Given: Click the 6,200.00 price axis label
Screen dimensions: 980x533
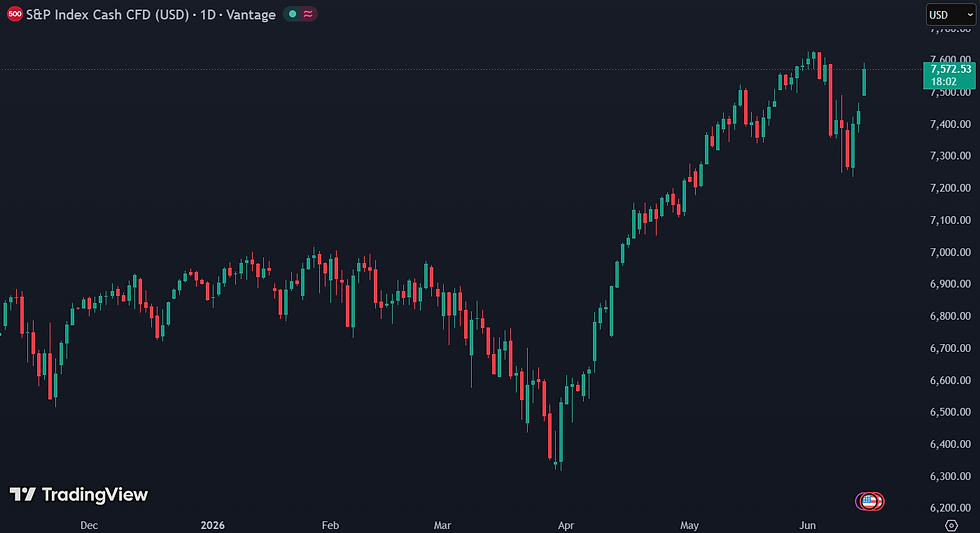Looking at the screenshot, I should (x=950, y=507).
